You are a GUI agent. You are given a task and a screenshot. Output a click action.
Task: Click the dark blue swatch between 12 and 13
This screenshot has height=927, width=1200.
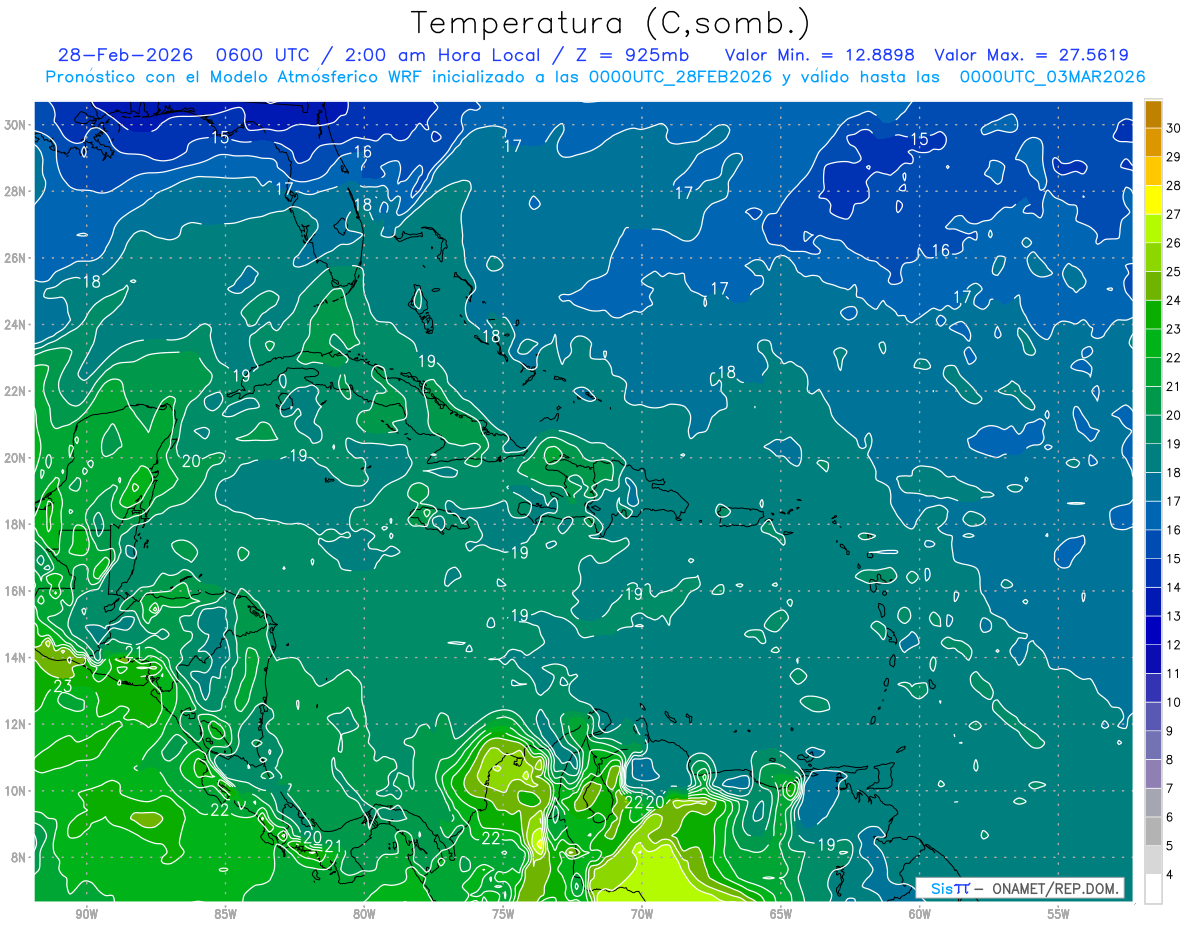click(x=1153, y=630)
